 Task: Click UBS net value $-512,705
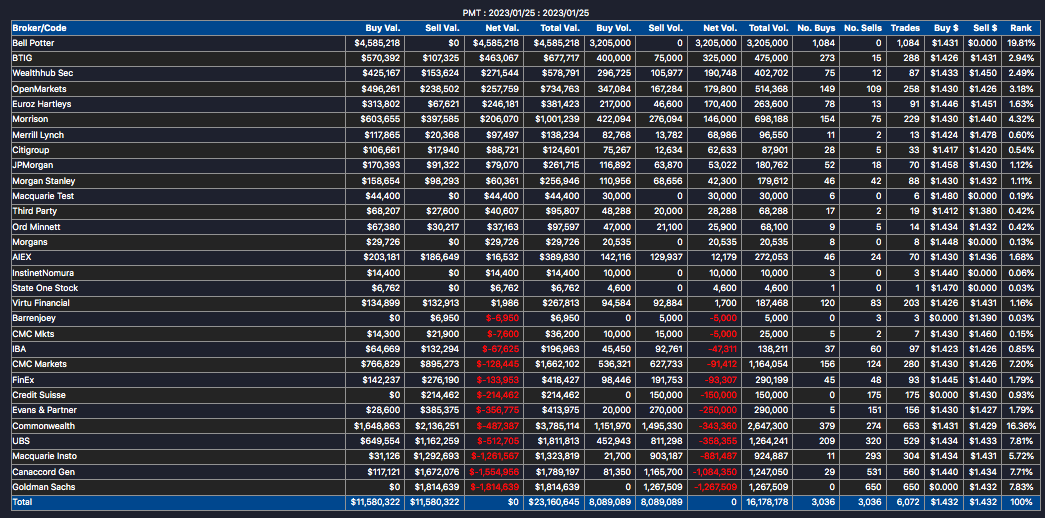tap(499, 441)
